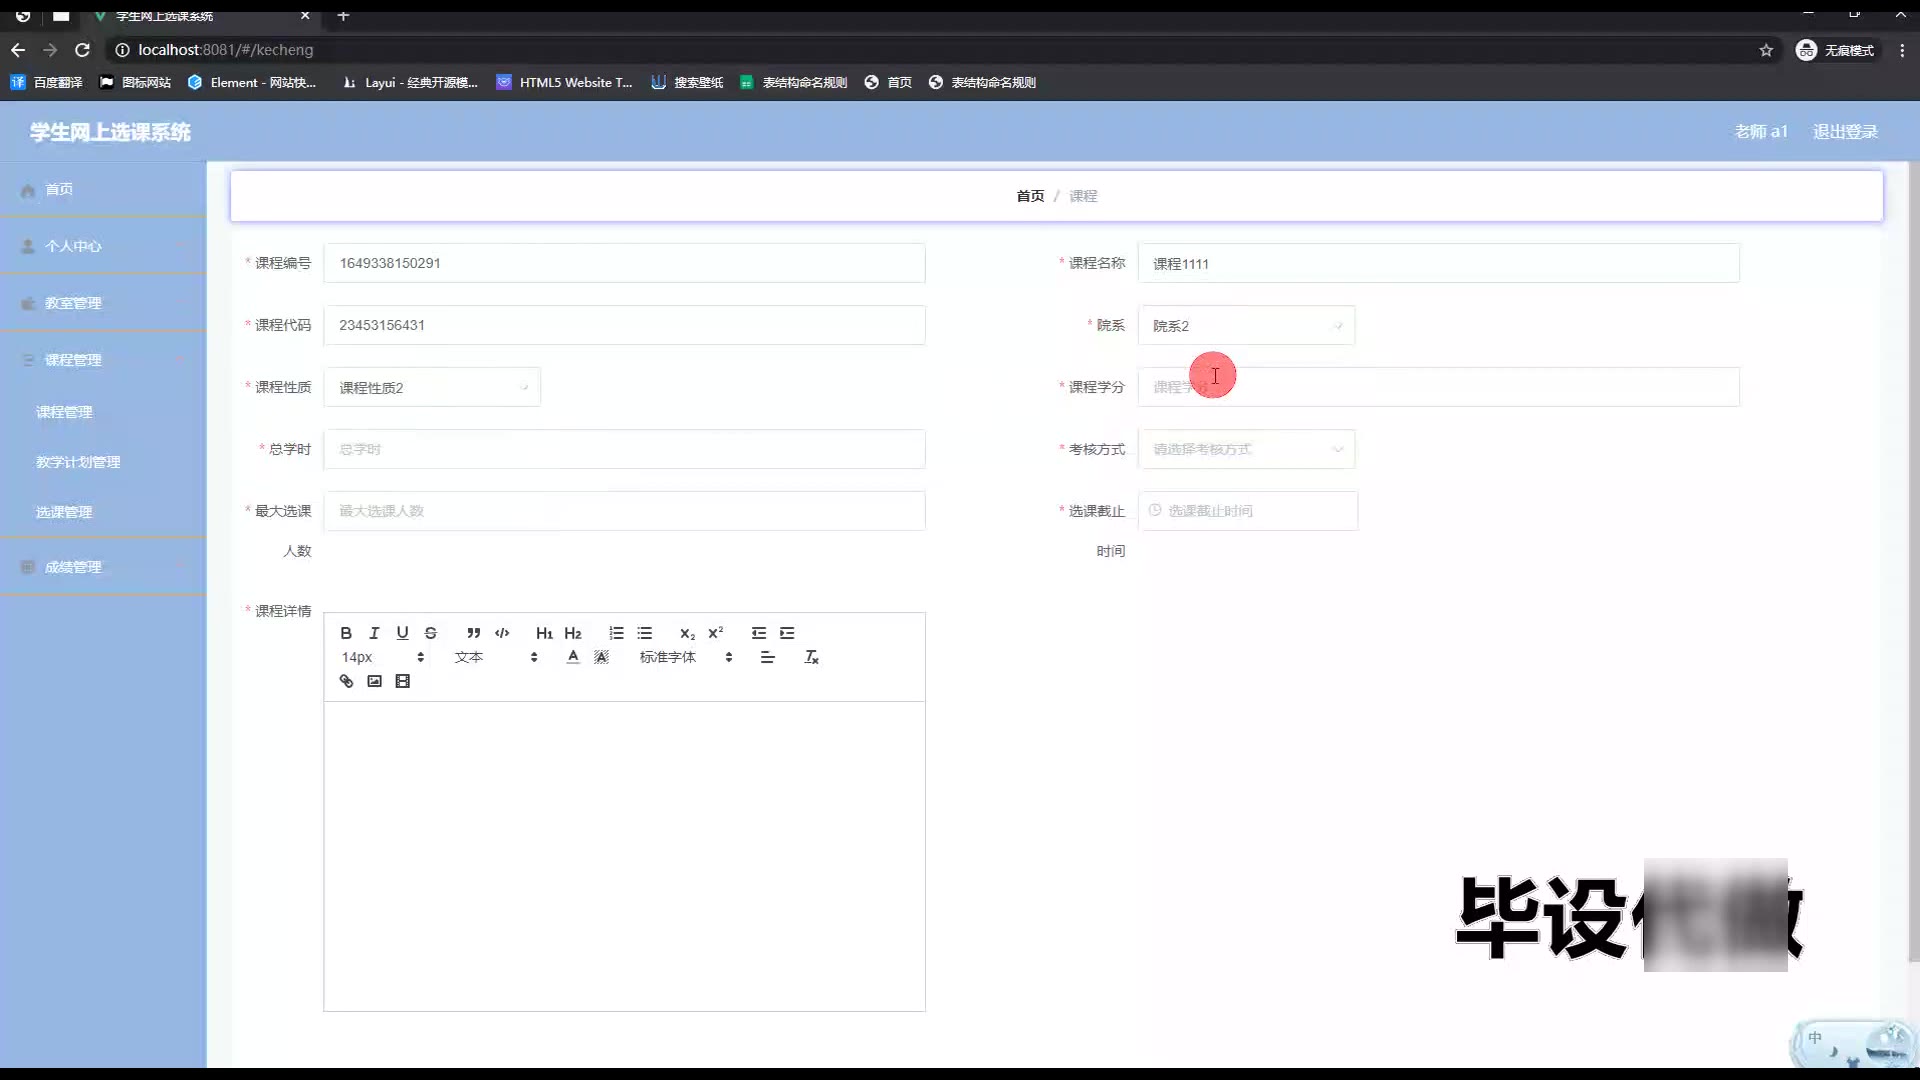Click 退出登录 to log out
This screenshot has width=1920, height=1080.
coord(1845,132)
